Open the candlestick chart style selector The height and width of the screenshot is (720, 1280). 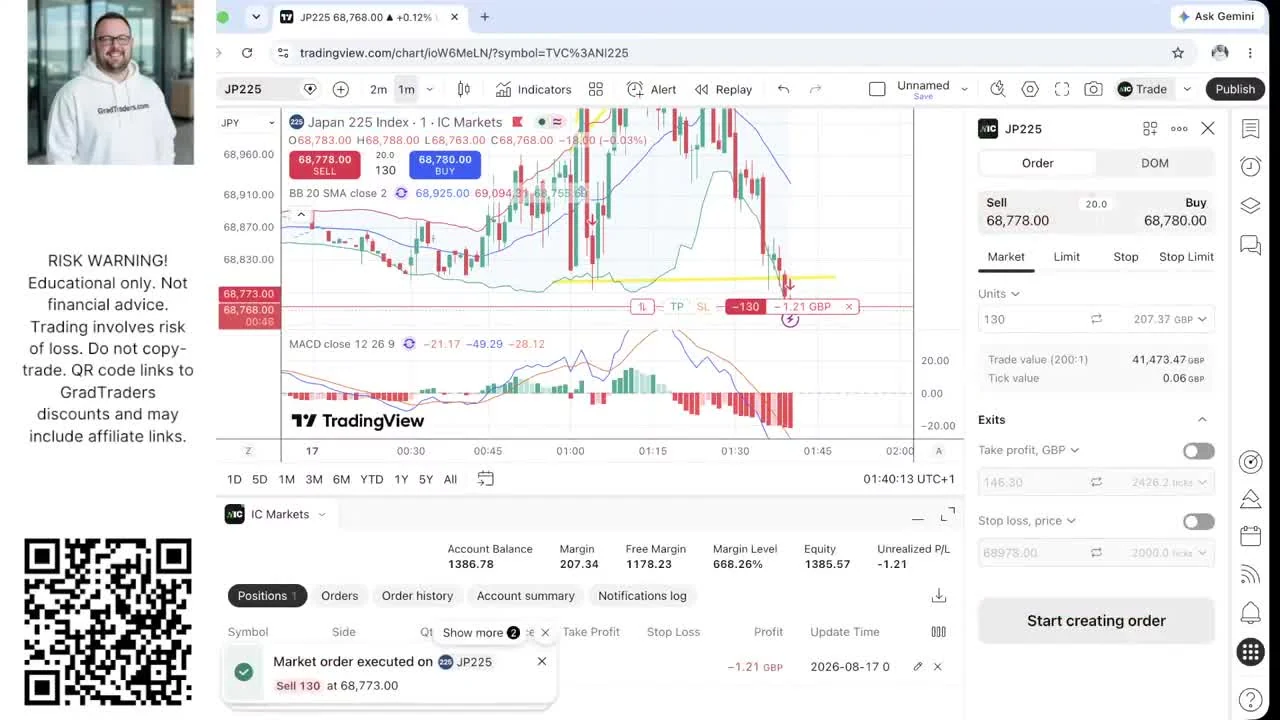click(463, 89)
